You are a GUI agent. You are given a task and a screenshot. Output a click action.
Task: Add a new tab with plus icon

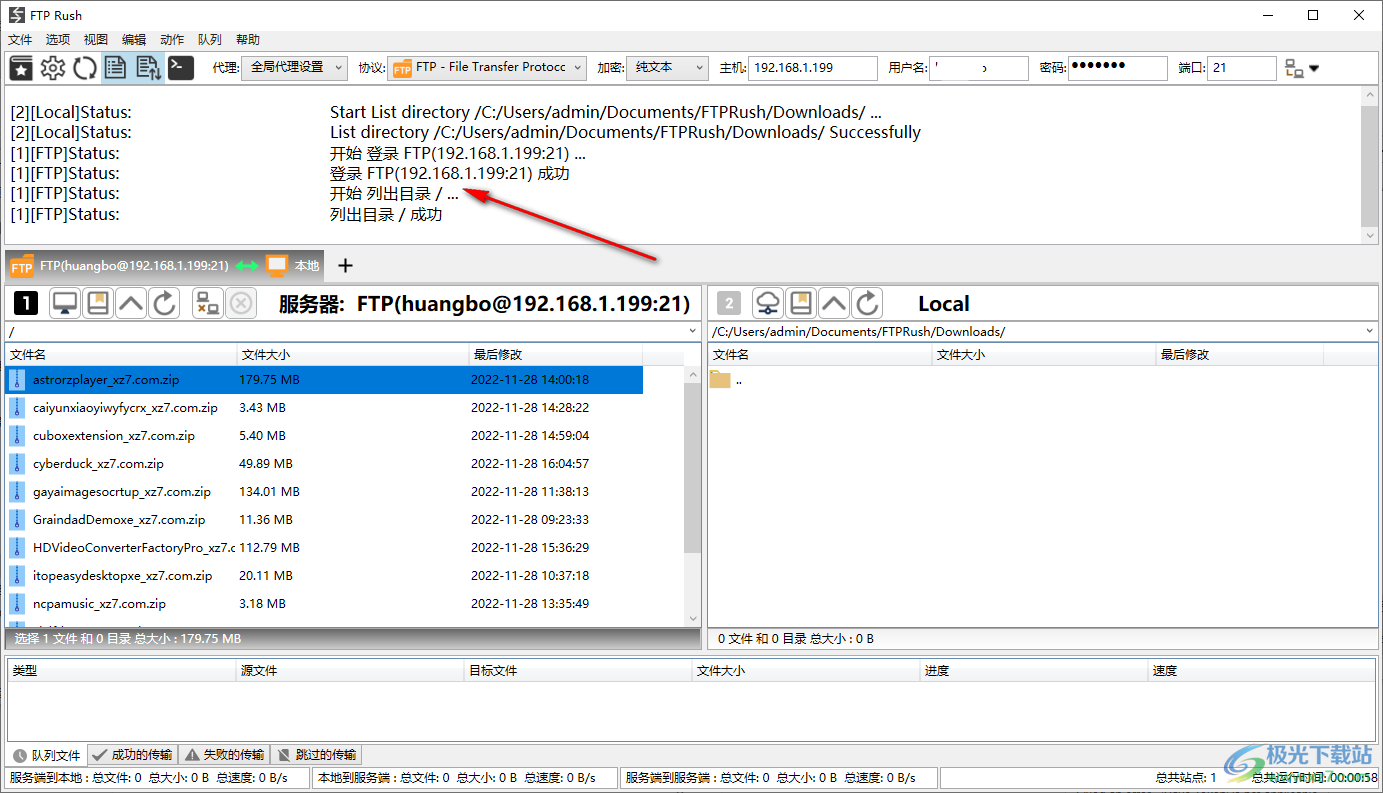pos(345,265)
